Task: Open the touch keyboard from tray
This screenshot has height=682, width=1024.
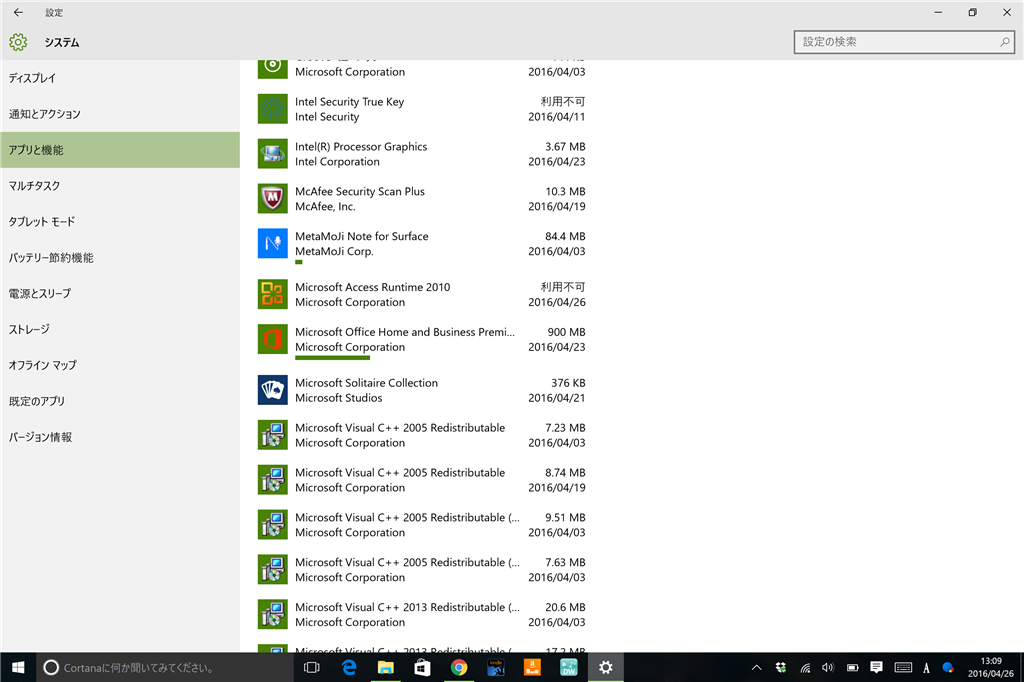Action: (x=903, y=668)
